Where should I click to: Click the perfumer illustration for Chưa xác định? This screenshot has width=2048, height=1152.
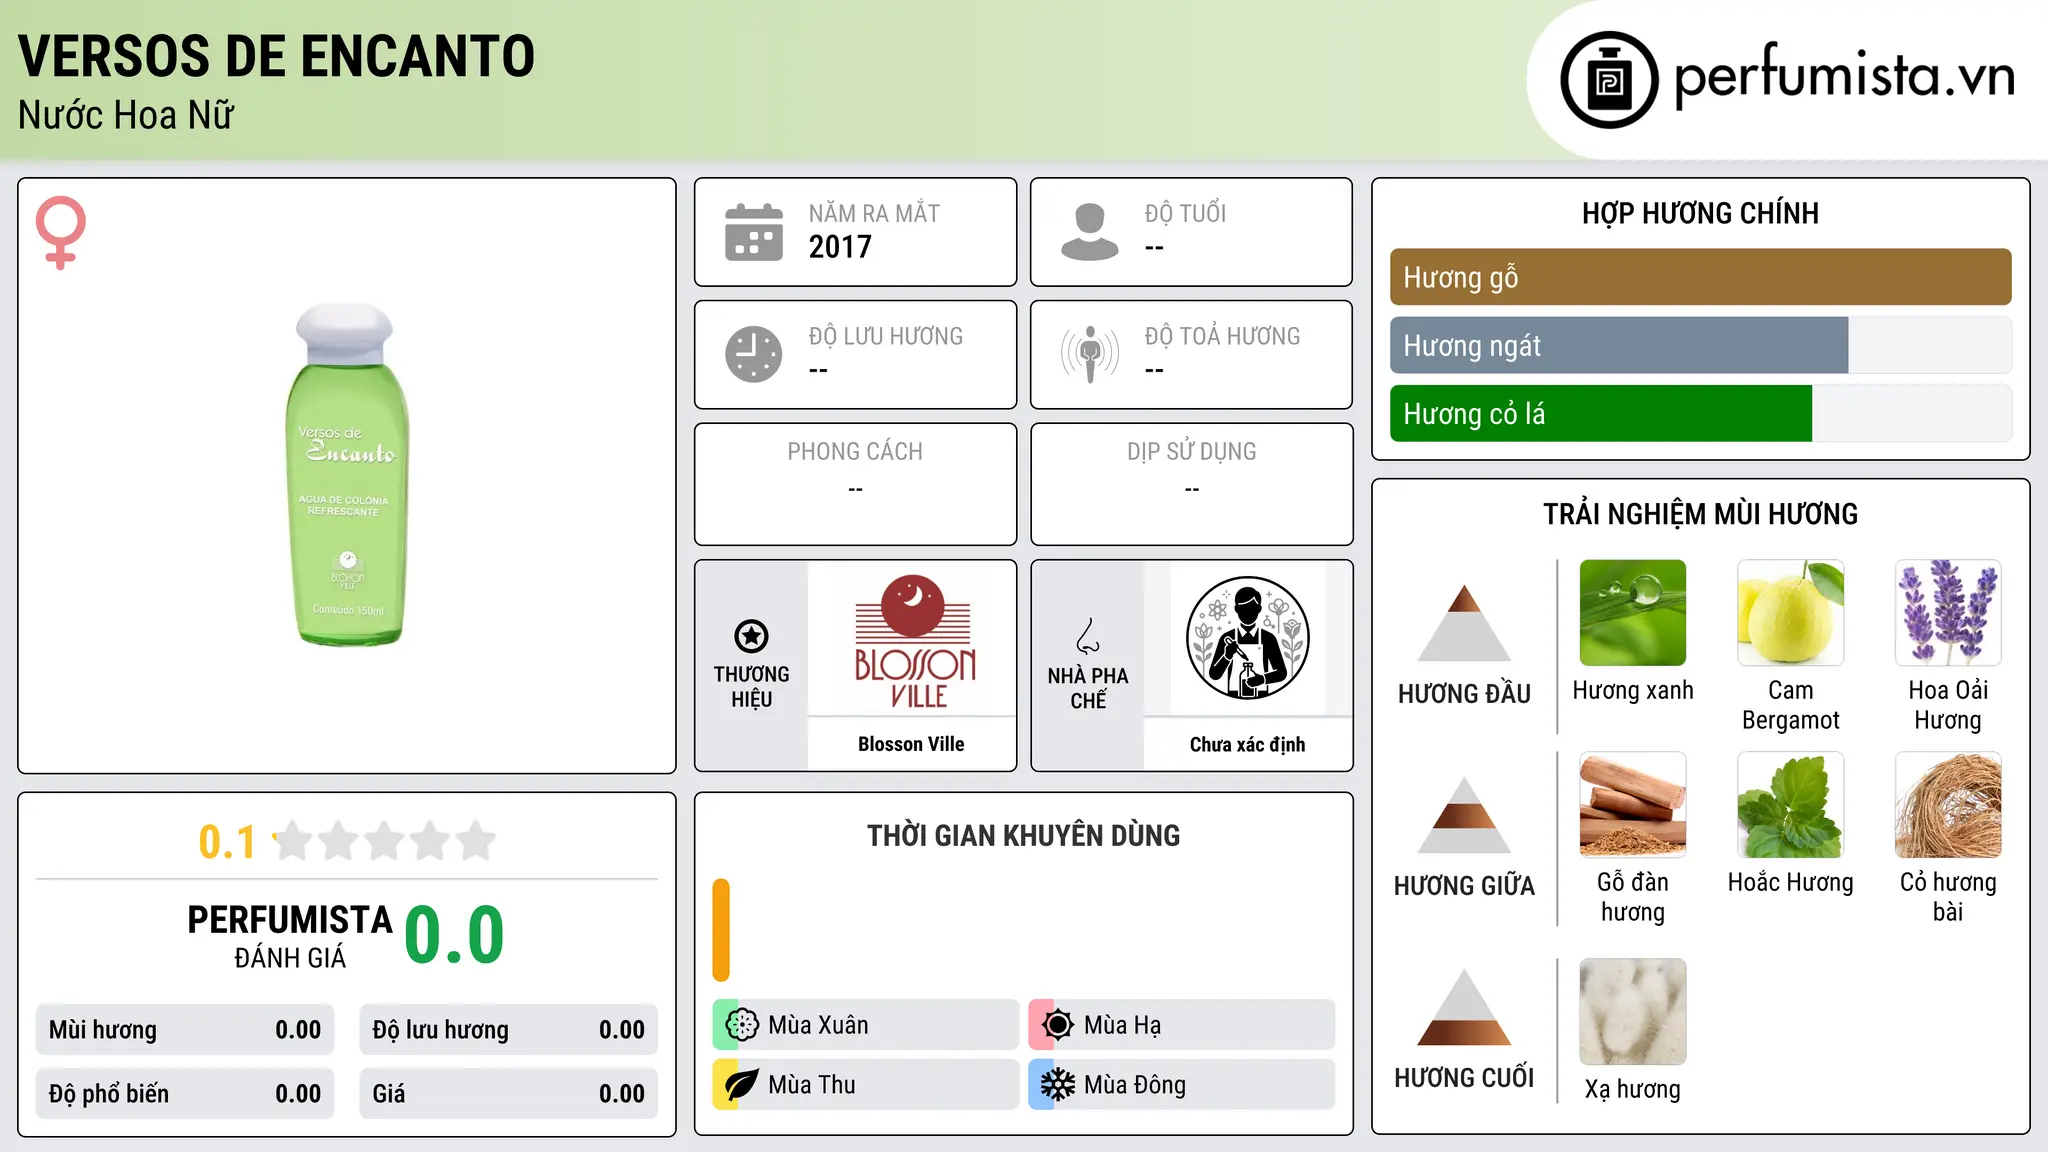coord(1248,638)
